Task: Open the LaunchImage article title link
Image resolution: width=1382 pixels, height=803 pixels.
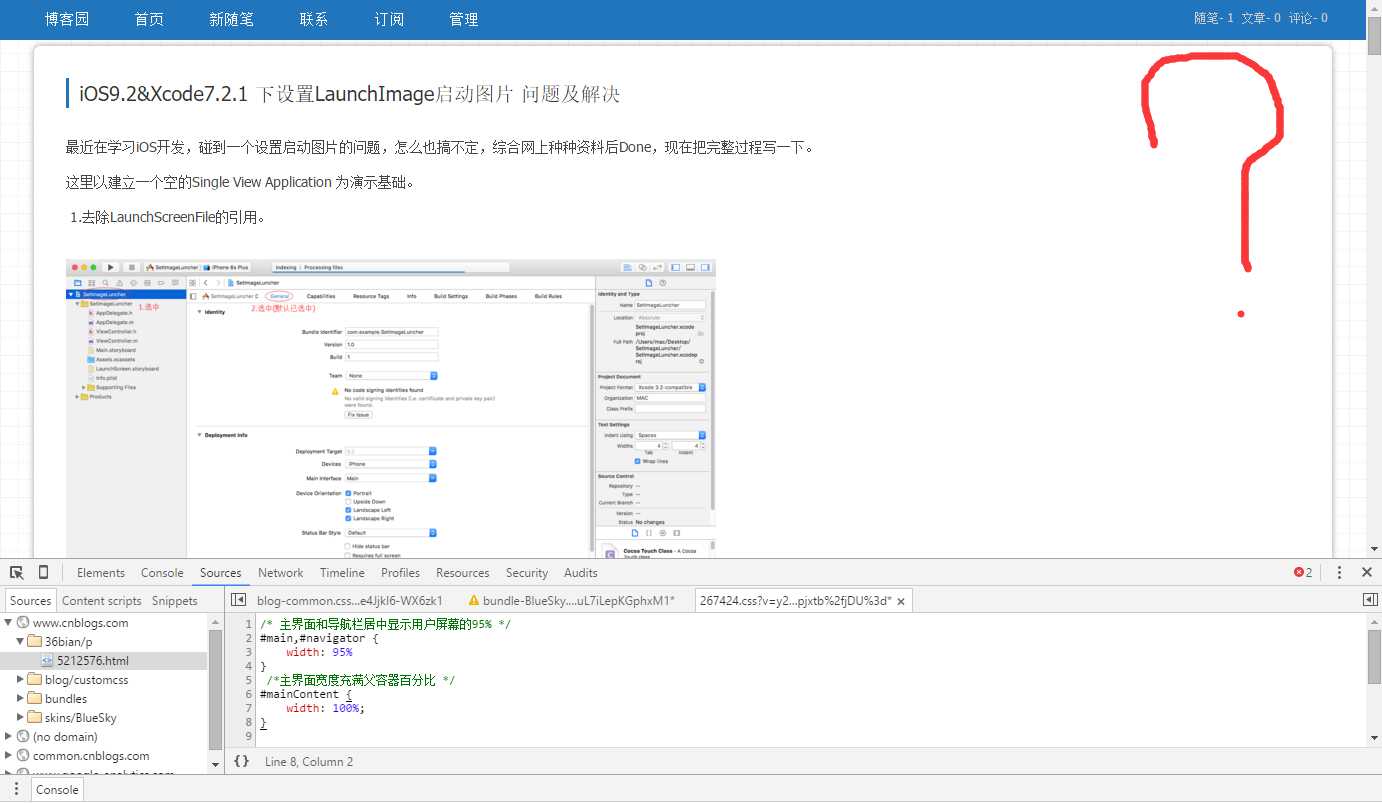Action: (349, 94)
